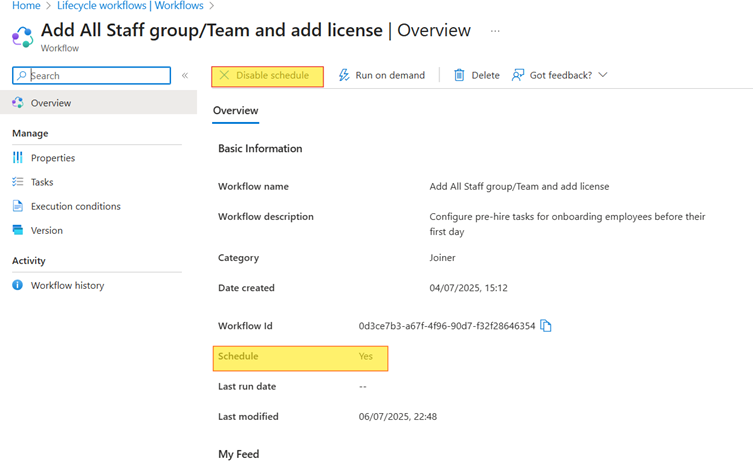Open the more options ellipsis by the title
Screen dimensions: 753x473
[495, 31]
